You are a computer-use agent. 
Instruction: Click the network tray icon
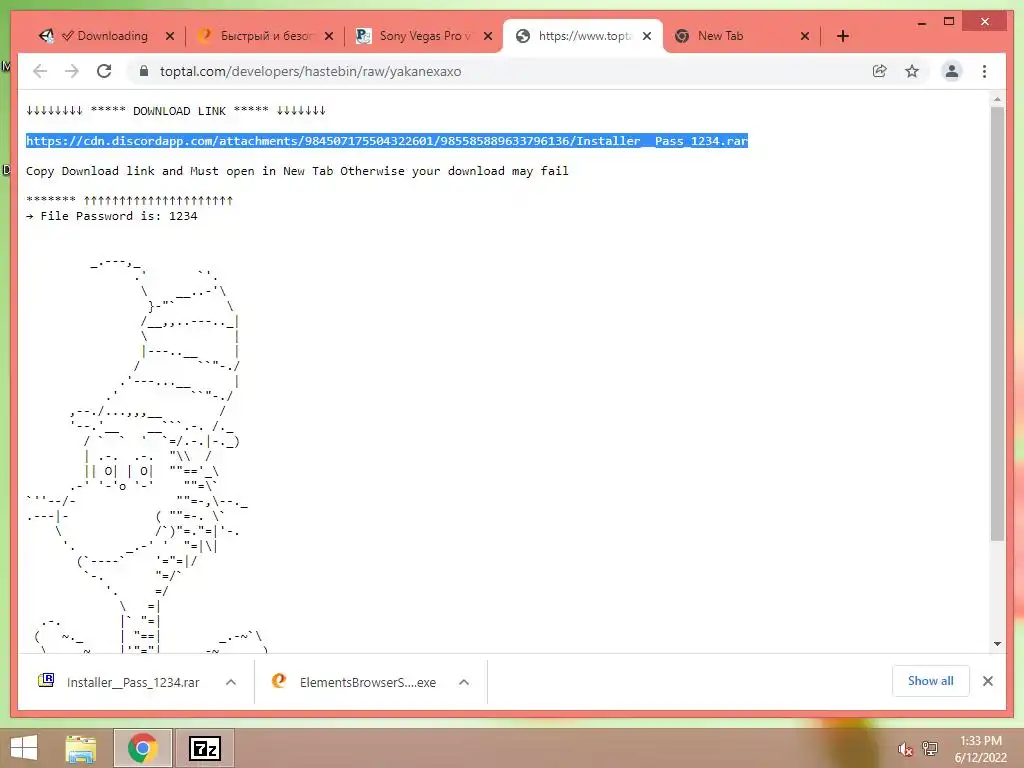[929, 749]
